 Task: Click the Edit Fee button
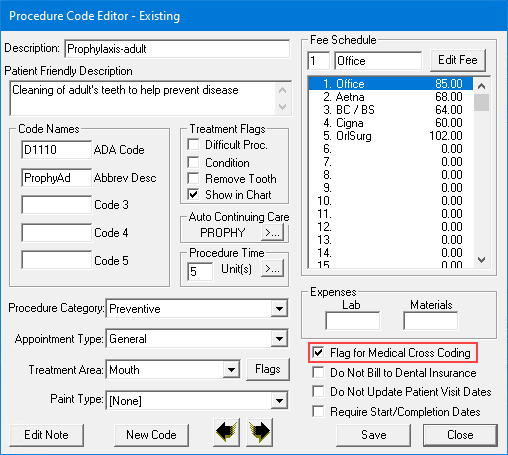click(458, 60)
